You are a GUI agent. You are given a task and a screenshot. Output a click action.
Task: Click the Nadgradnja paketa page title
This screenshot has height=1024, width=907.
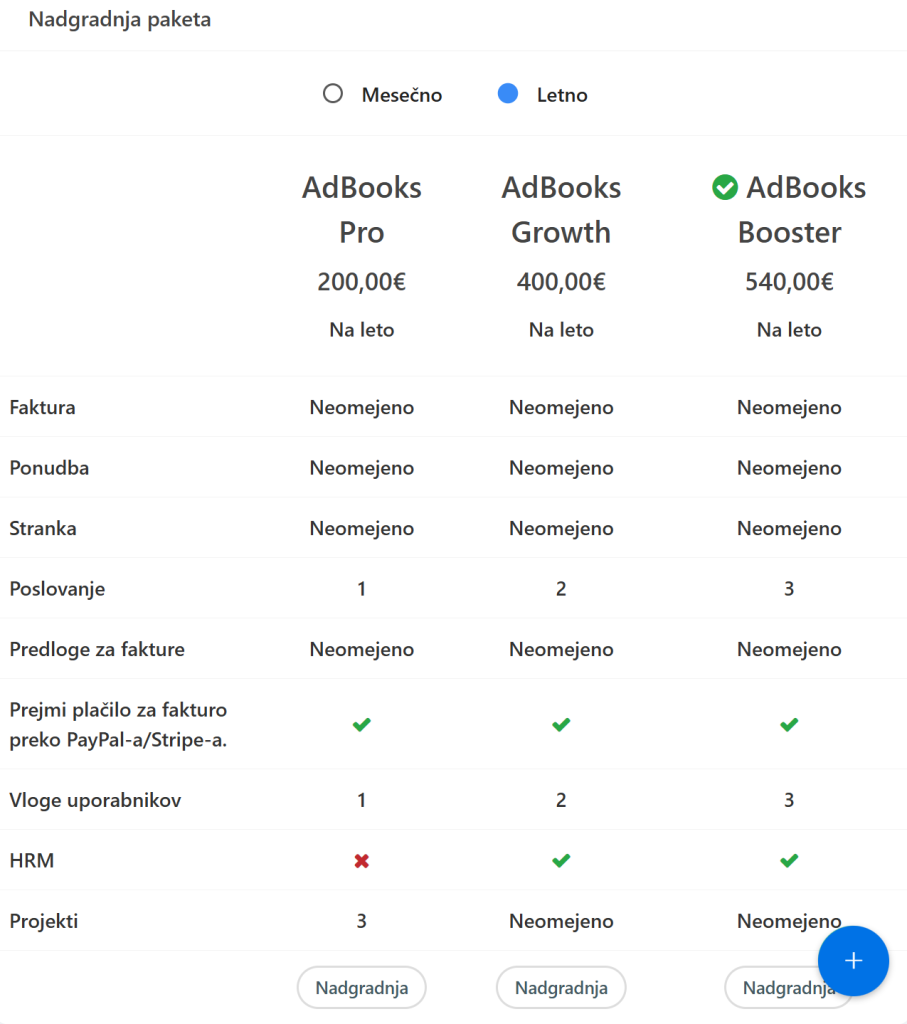pyautogui.click(x=120, y=20)
